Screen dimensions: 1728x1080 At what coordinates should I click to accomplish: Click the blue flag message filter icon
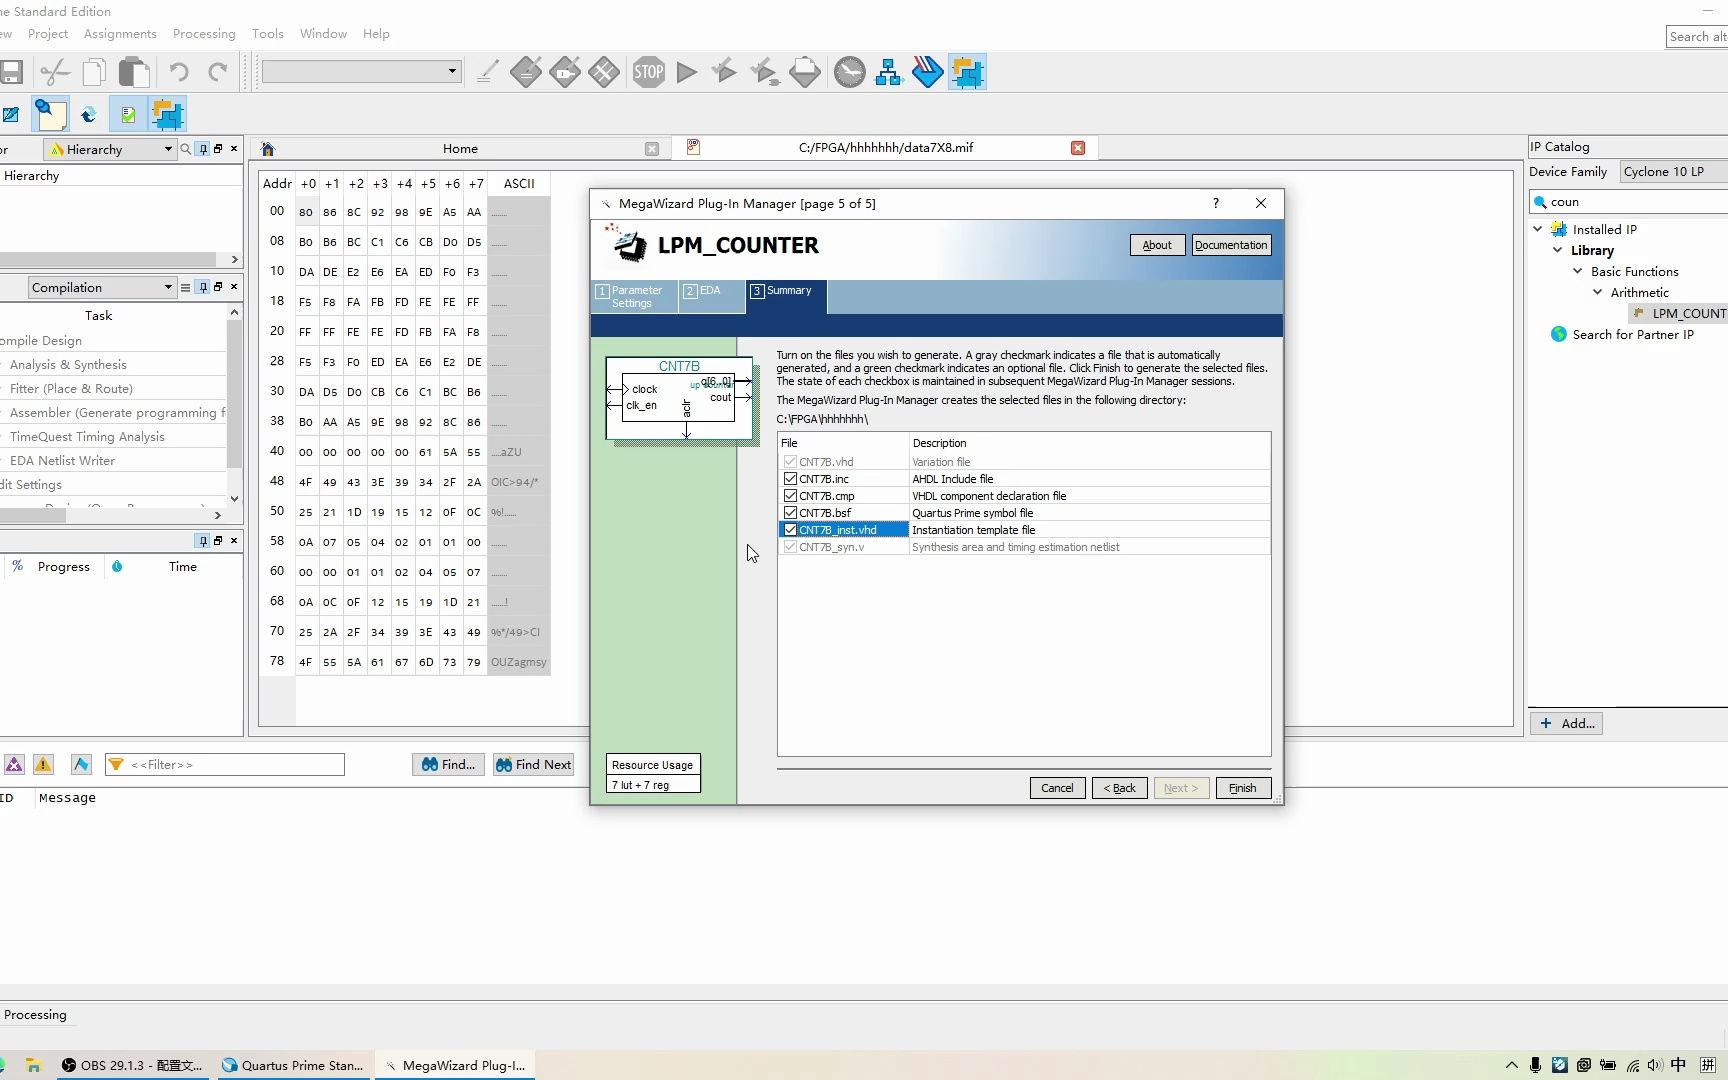pos(81,765)
